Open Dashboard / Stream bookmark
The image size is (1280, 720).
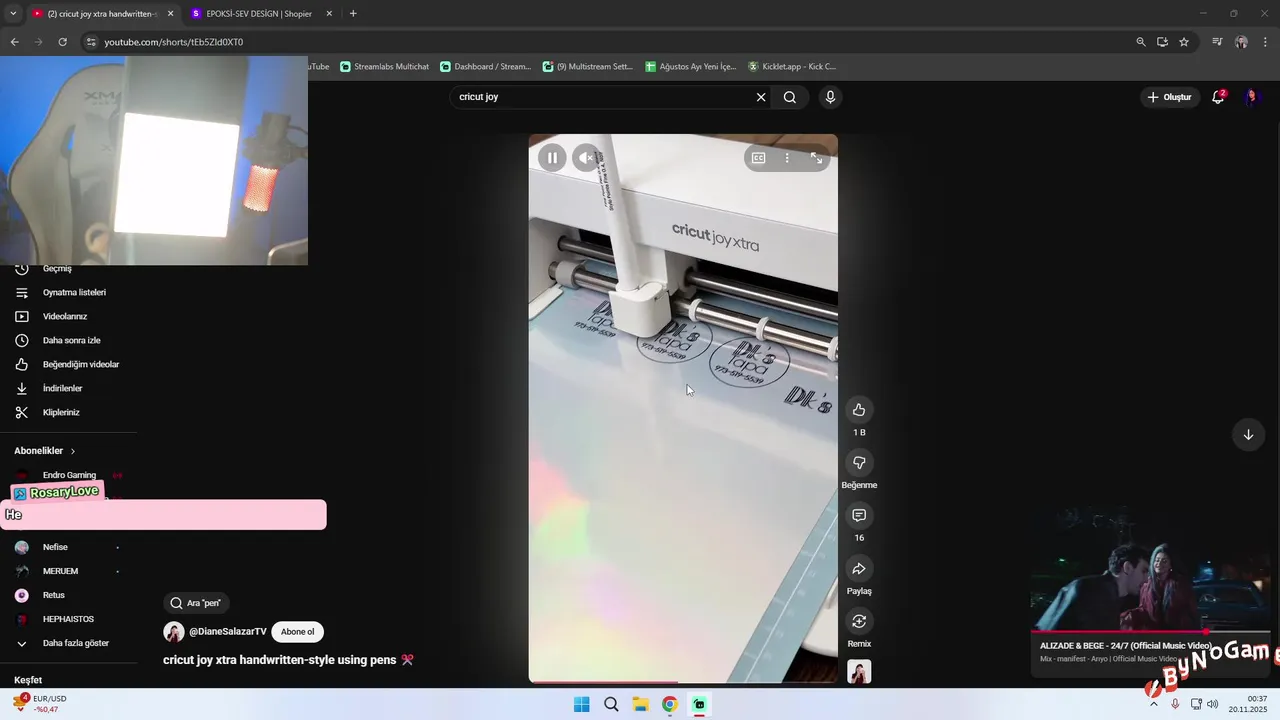tap(485, 67)
